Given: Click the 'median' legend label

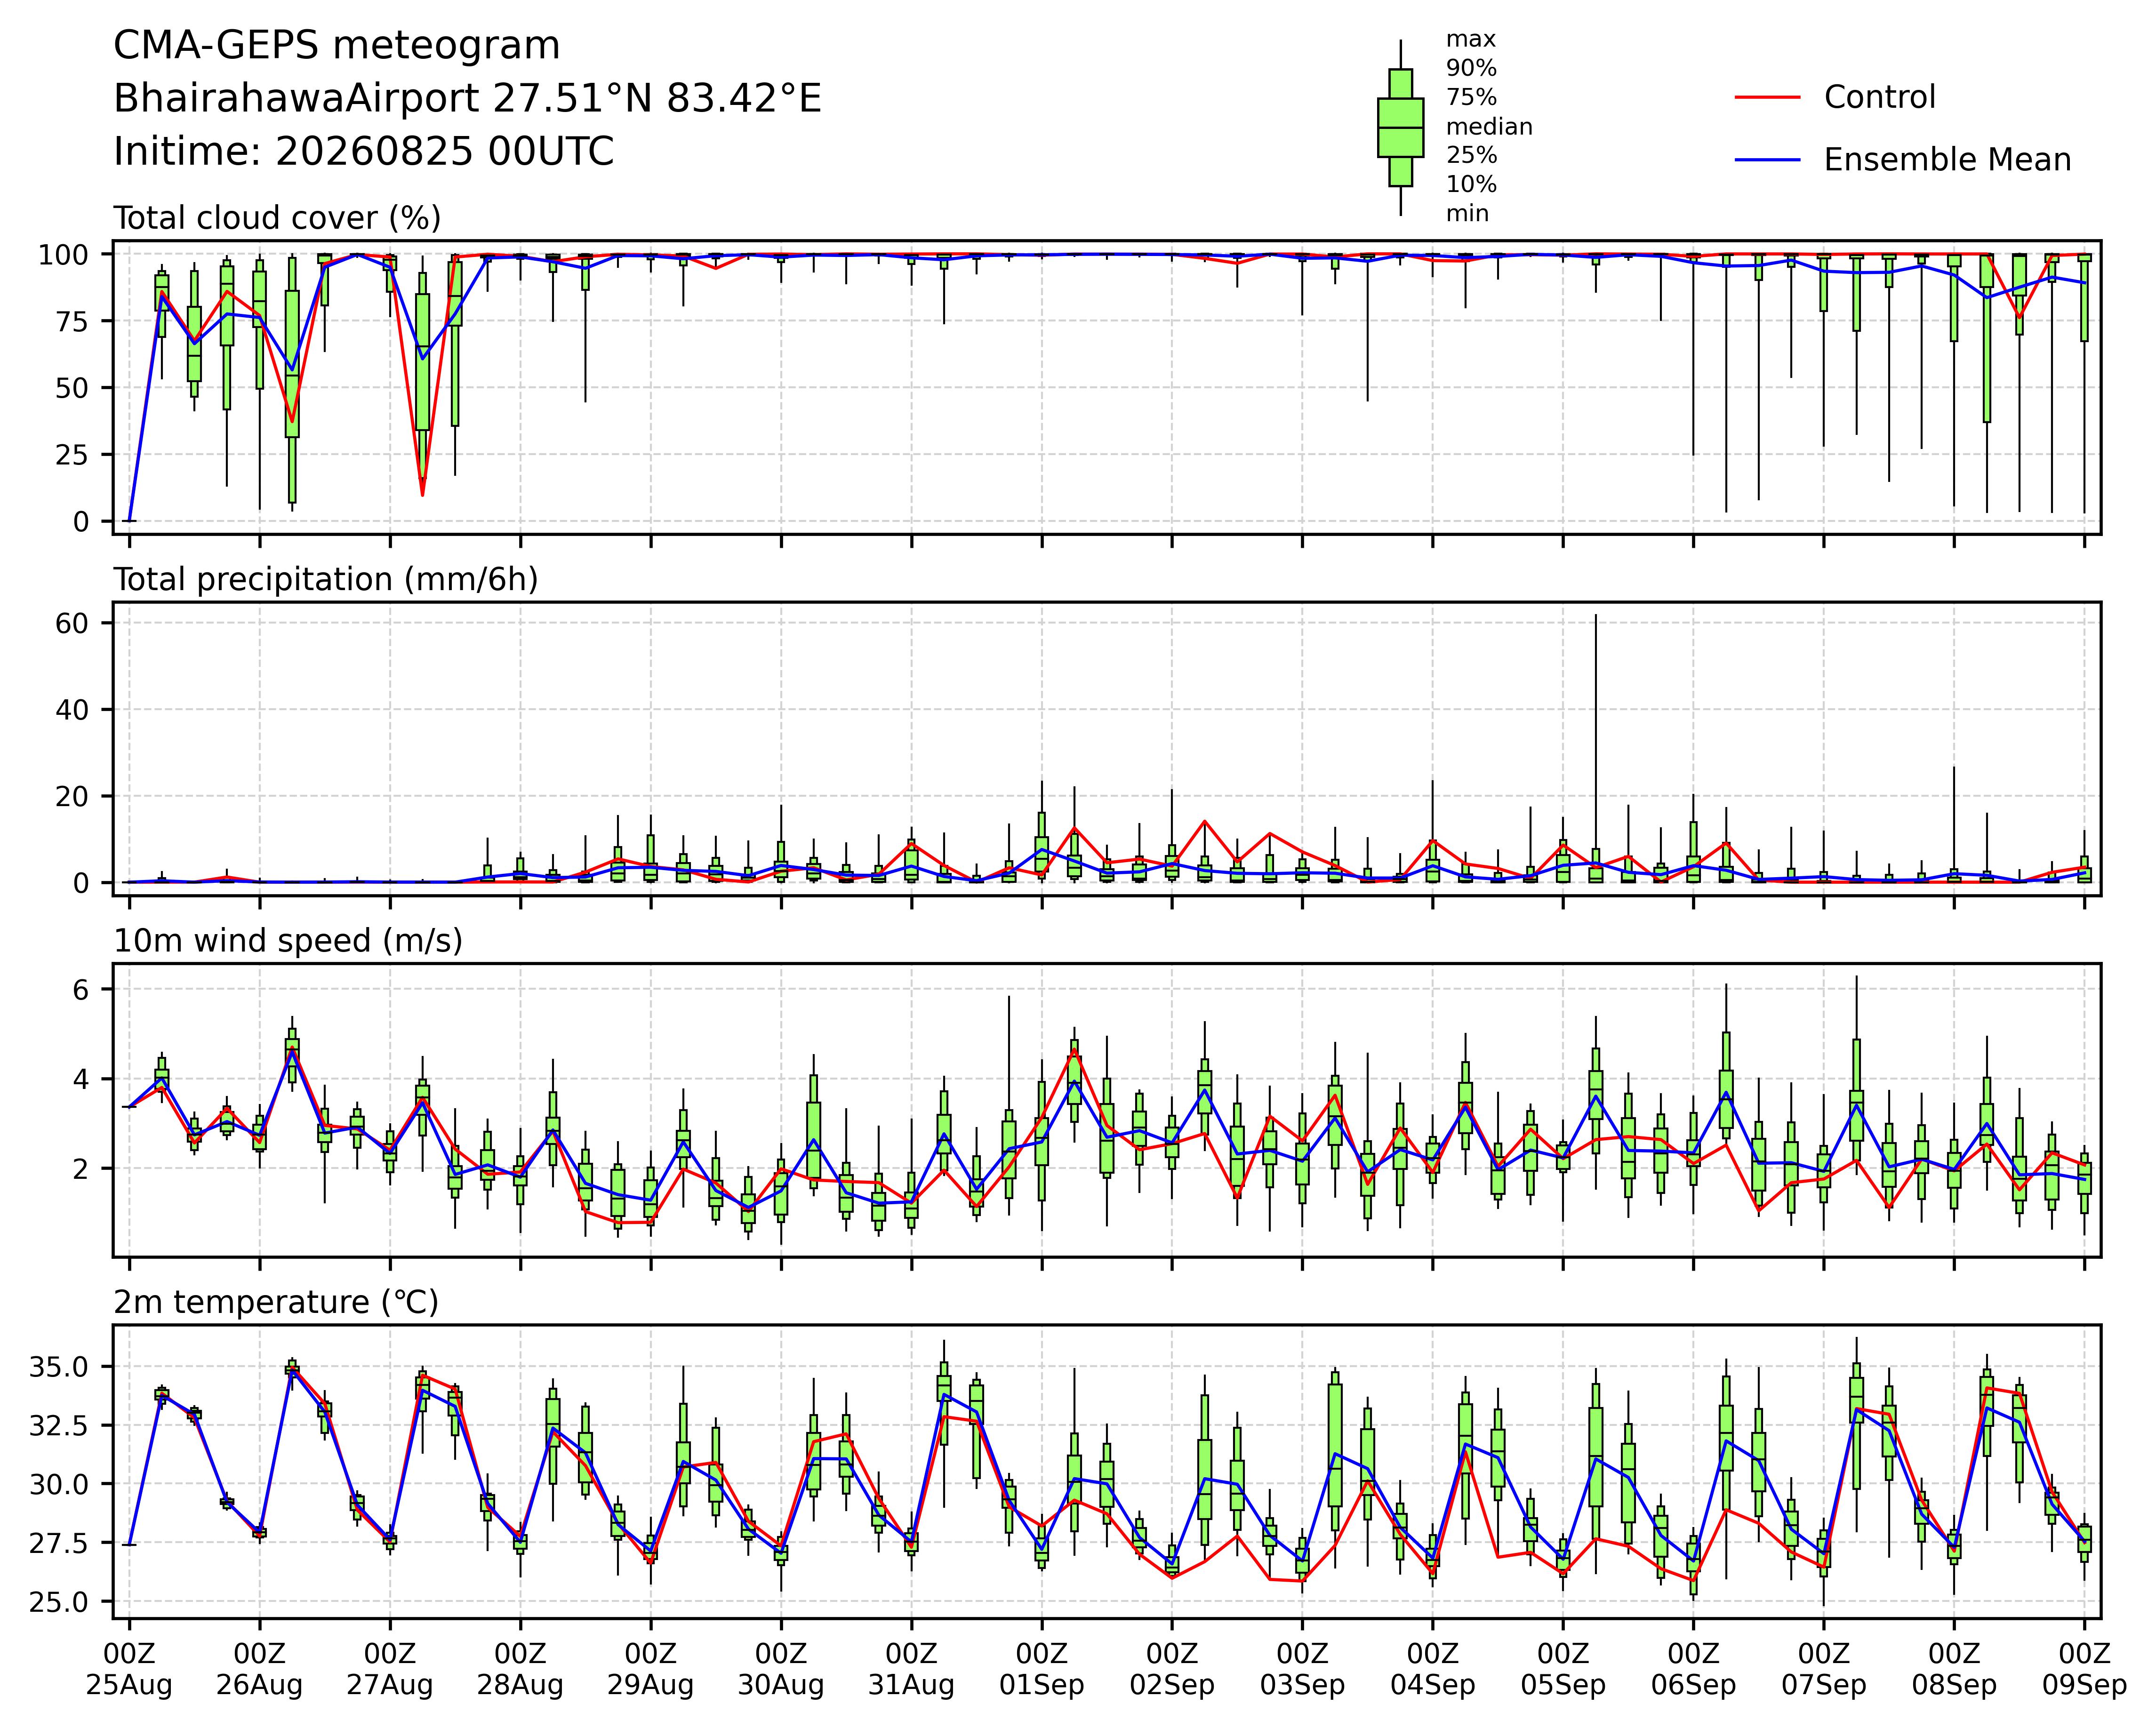Looking at the screenshot, I should tap(1489, 126).
